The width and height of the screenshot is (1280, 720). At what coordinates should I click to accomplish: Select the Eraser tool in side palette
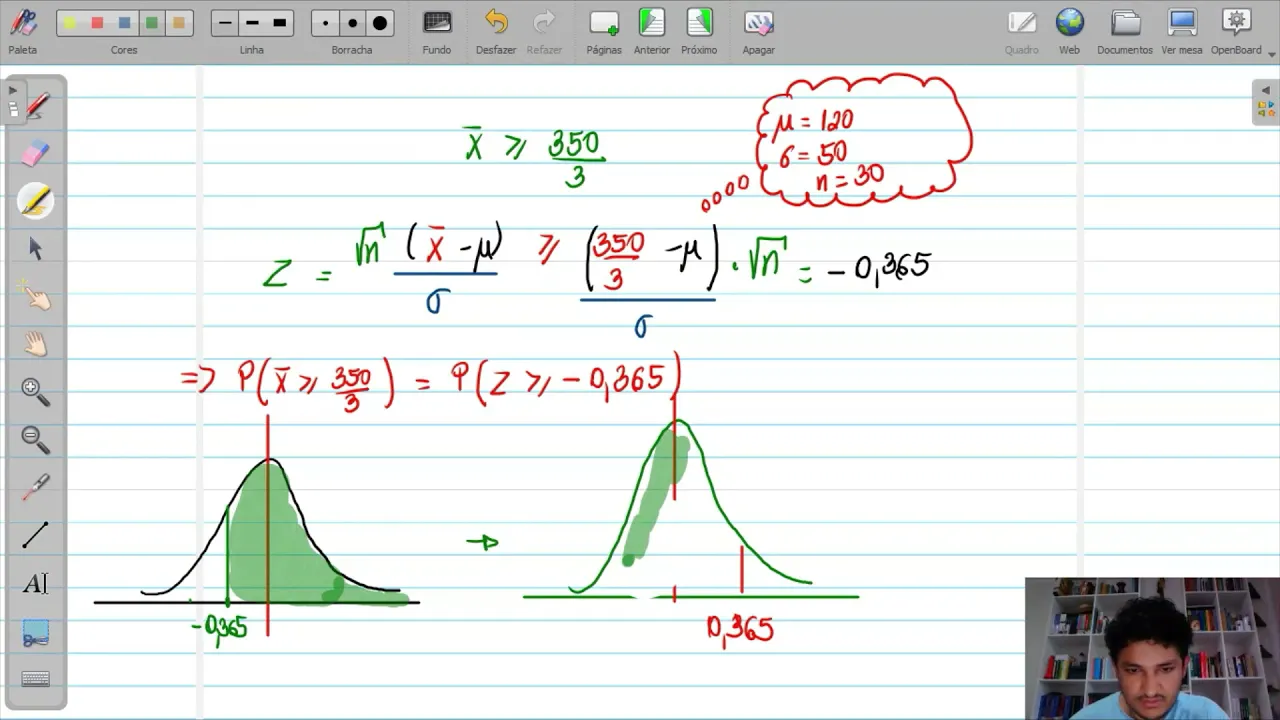(x=36, y=153)
